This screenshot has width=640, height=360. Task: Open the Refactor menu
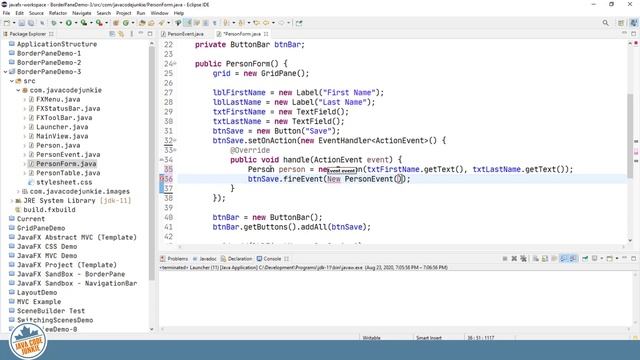tap(58, 13)
